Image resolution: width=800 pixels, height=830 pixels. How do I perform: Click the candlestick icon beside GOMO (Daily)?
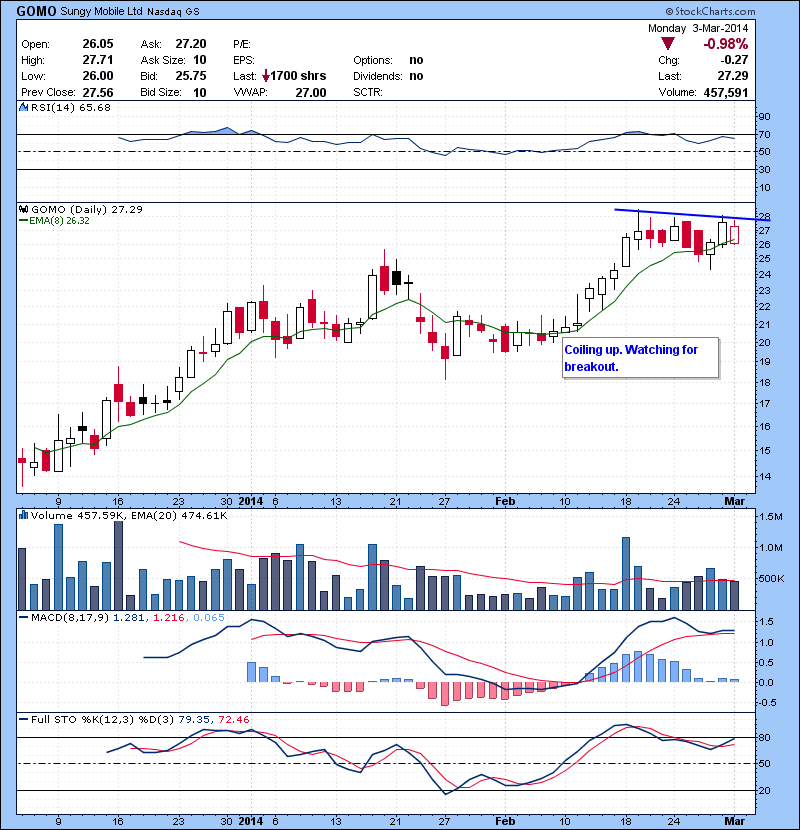[x=23, y=209]
